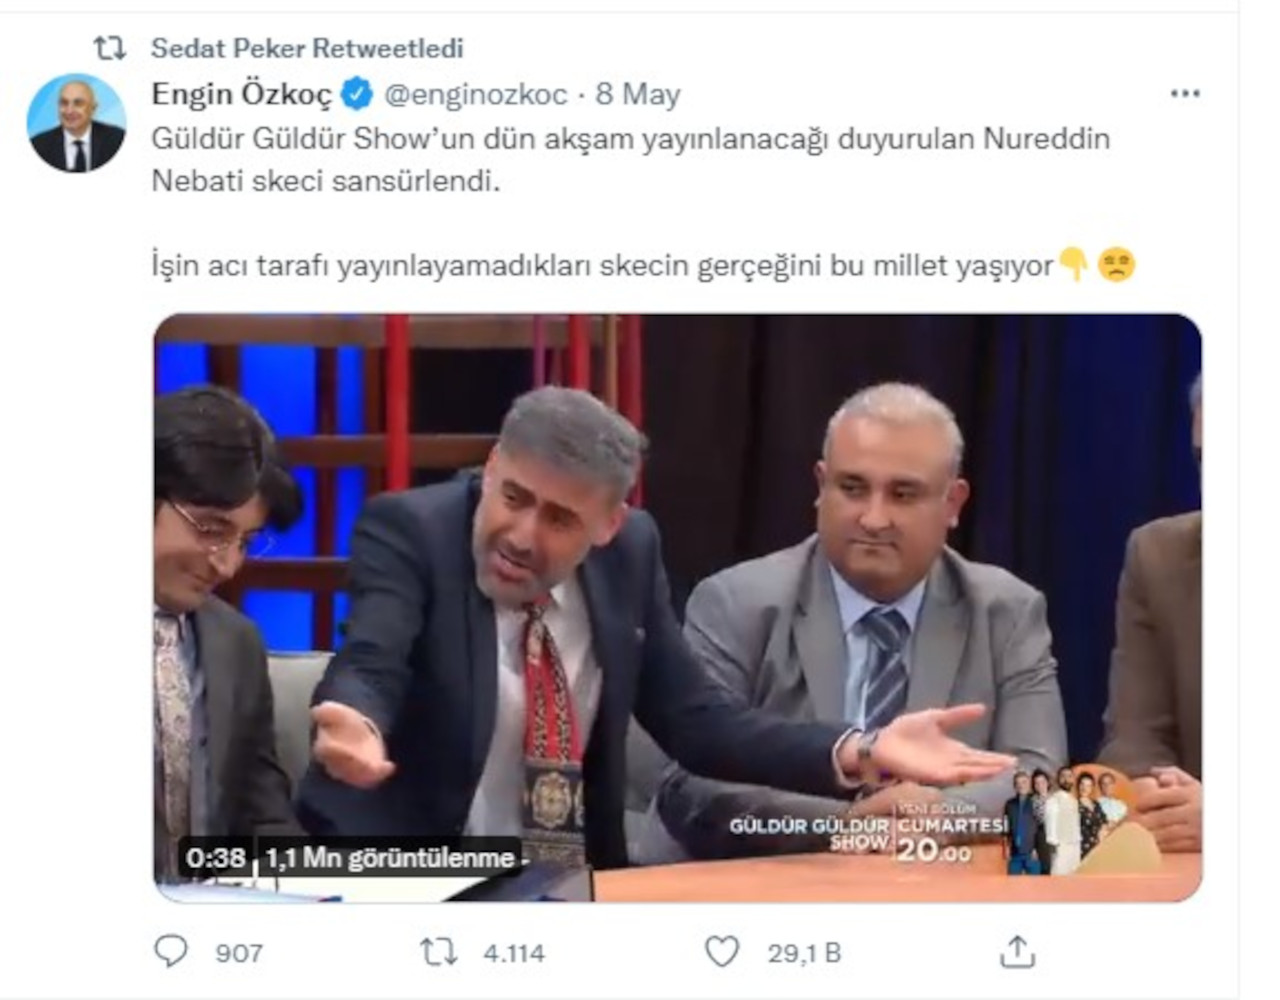
Task: Click the retweet icon beside Sedat Peker
Action: click(109, 48)
